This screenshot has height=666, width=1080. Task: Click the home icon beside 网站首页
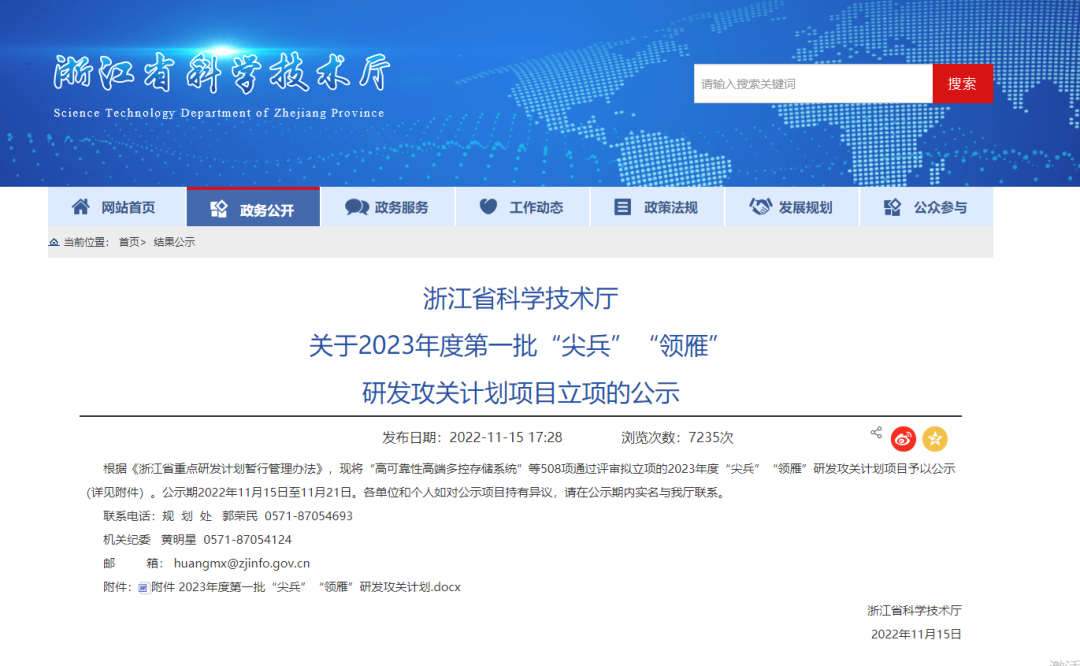click(x=81, y=207)
